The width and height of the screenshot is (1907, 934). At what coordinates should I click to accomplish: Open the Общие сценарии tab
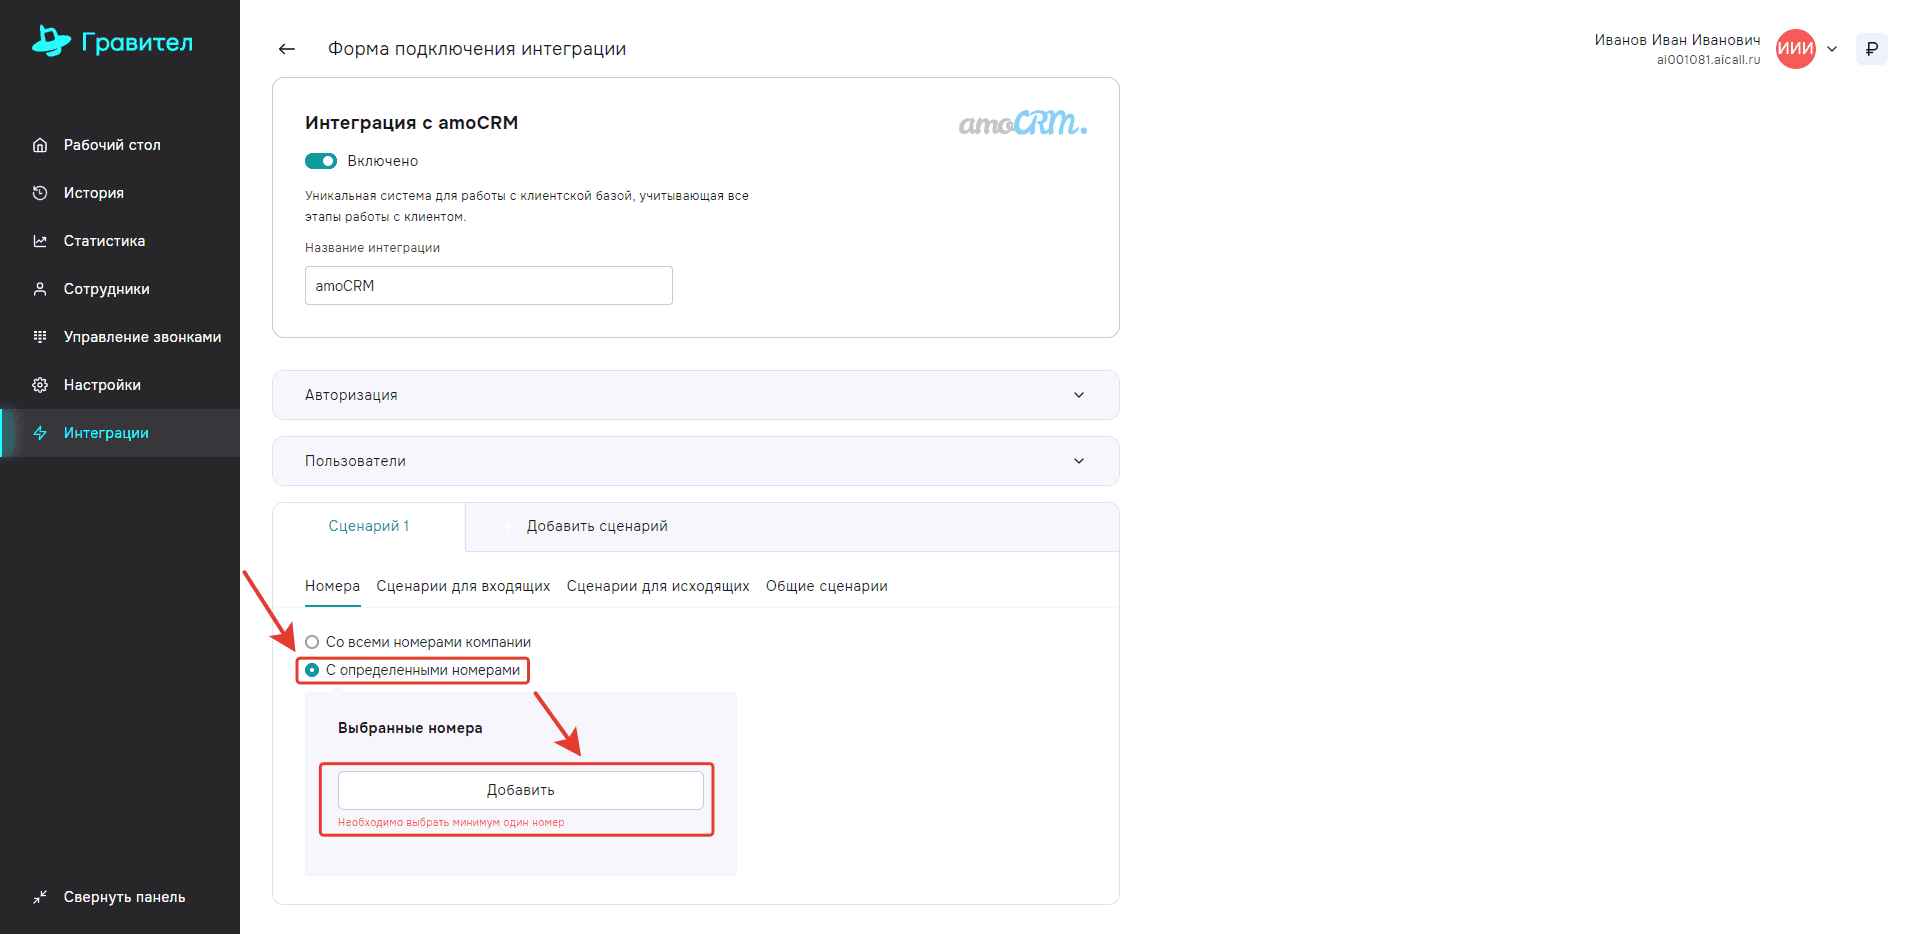point(826,586)
